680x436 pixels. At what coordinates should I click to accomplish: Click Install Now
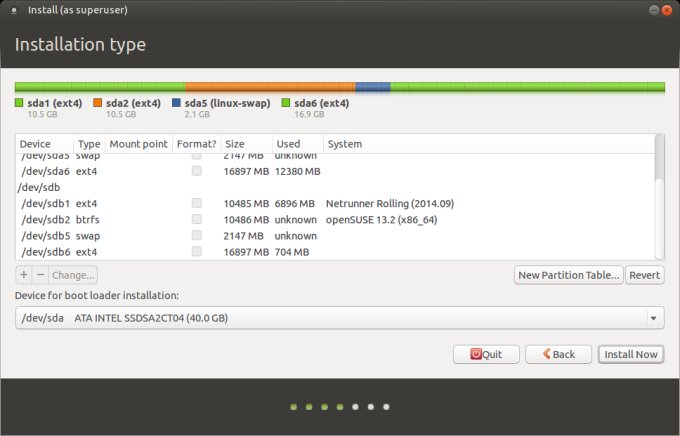(x=631, y=354)
